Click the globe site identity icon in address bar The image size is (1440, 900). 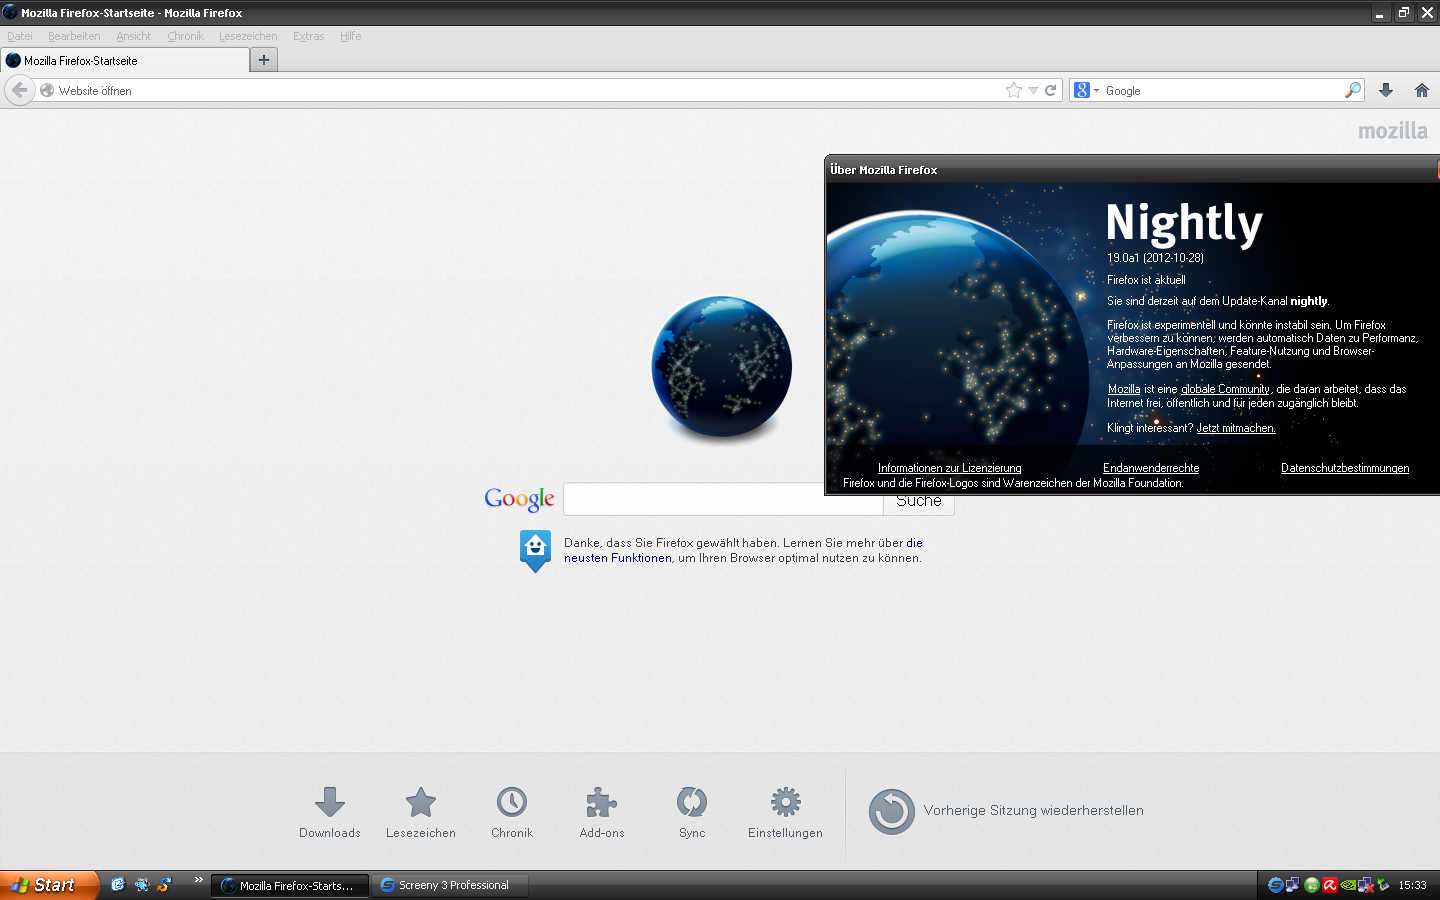click(47, 90)
